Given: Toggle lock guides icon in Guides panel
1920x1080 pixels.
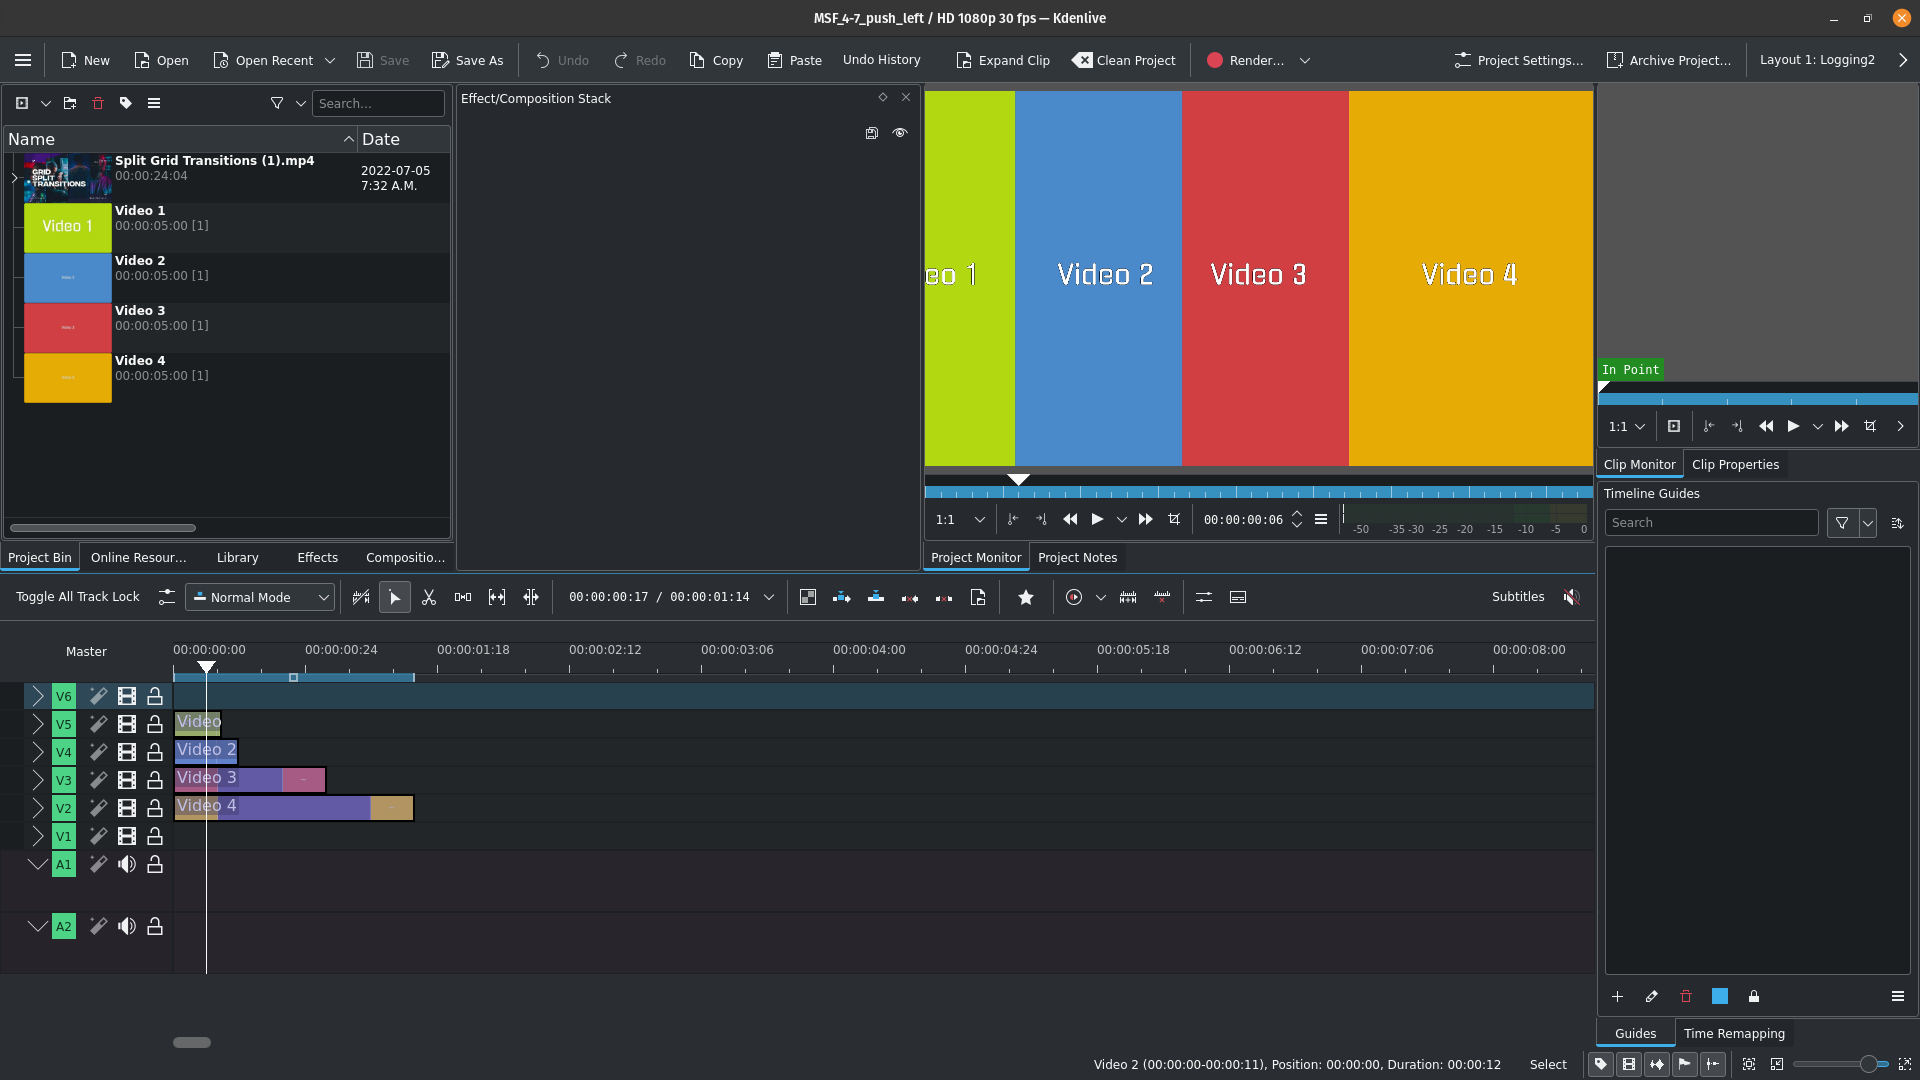Looking at the screenshot, I should (1754, 996).
